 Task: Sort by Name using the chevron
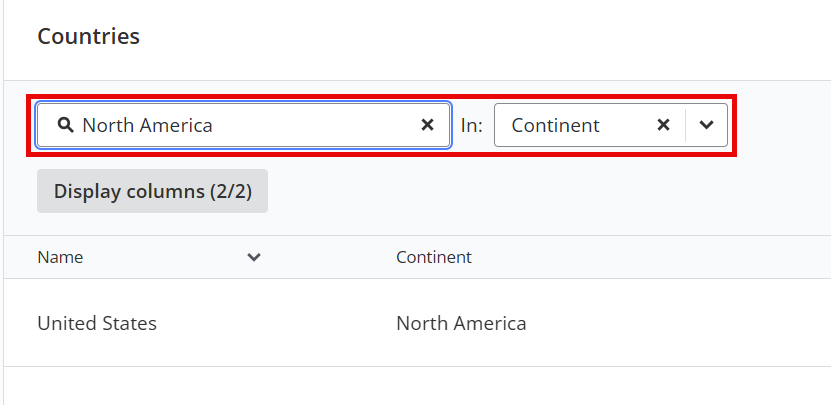click(x=254, y=257)
